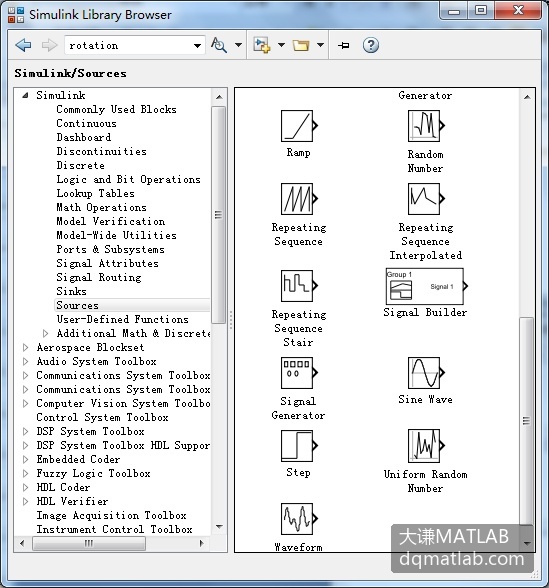Select the Ramp block icon
The image size is (549, 588).
299,126
